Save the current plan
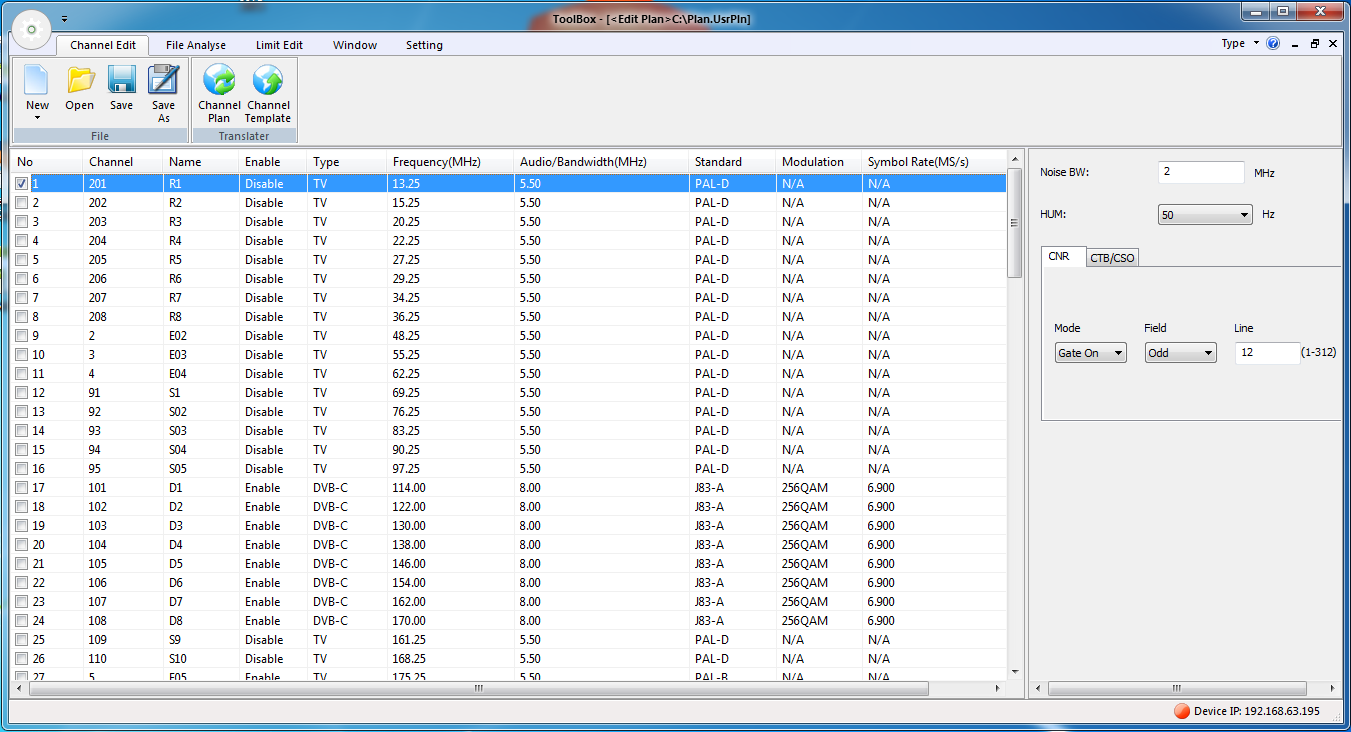Screen dimensions: 1351x732 (121, 89)
